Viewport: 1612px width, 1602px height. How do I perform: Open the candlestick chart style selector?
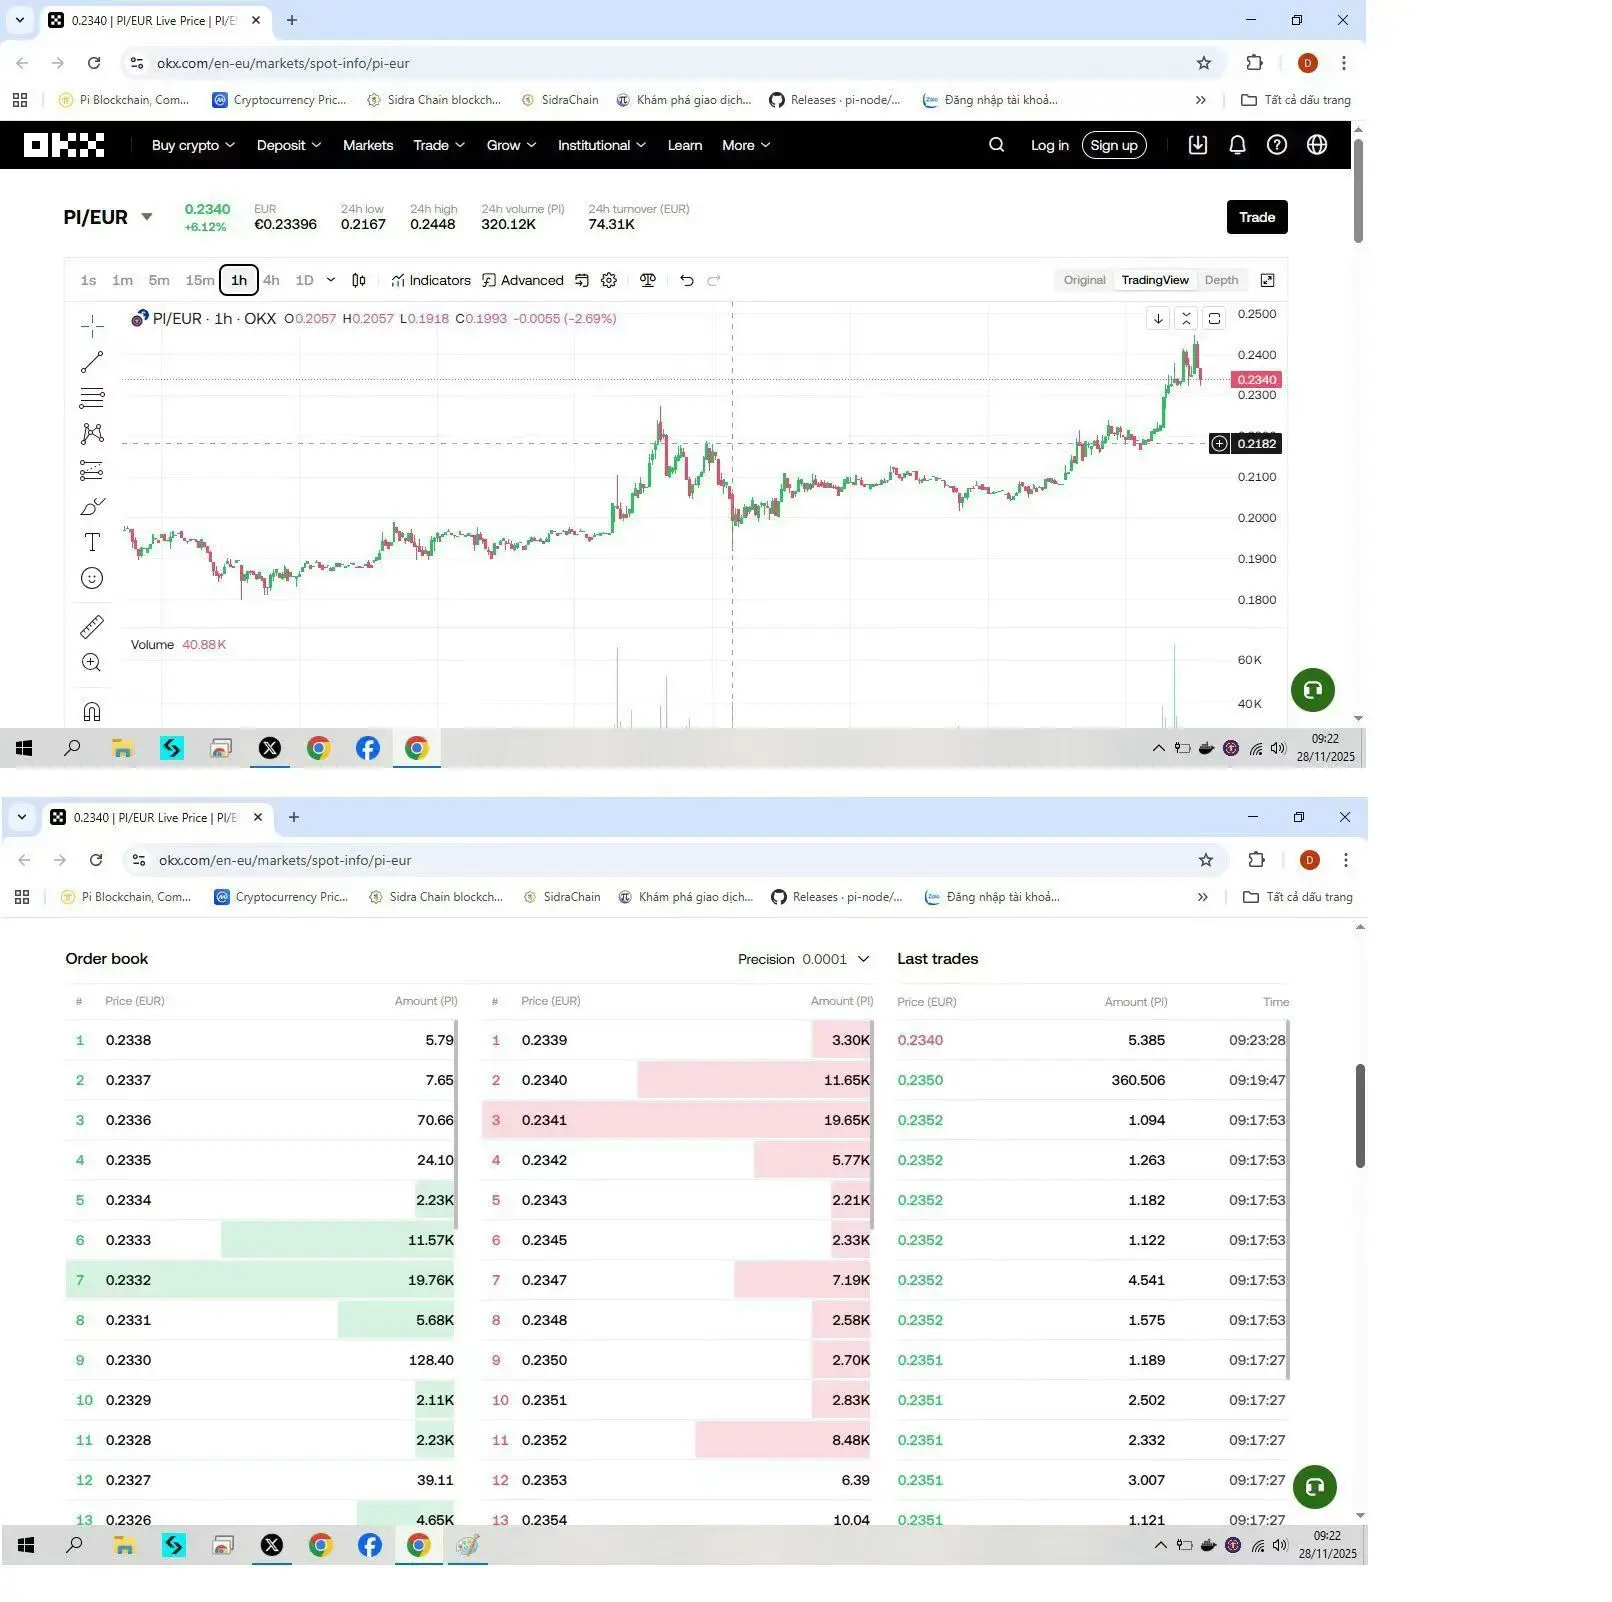[x=359, y=281]
